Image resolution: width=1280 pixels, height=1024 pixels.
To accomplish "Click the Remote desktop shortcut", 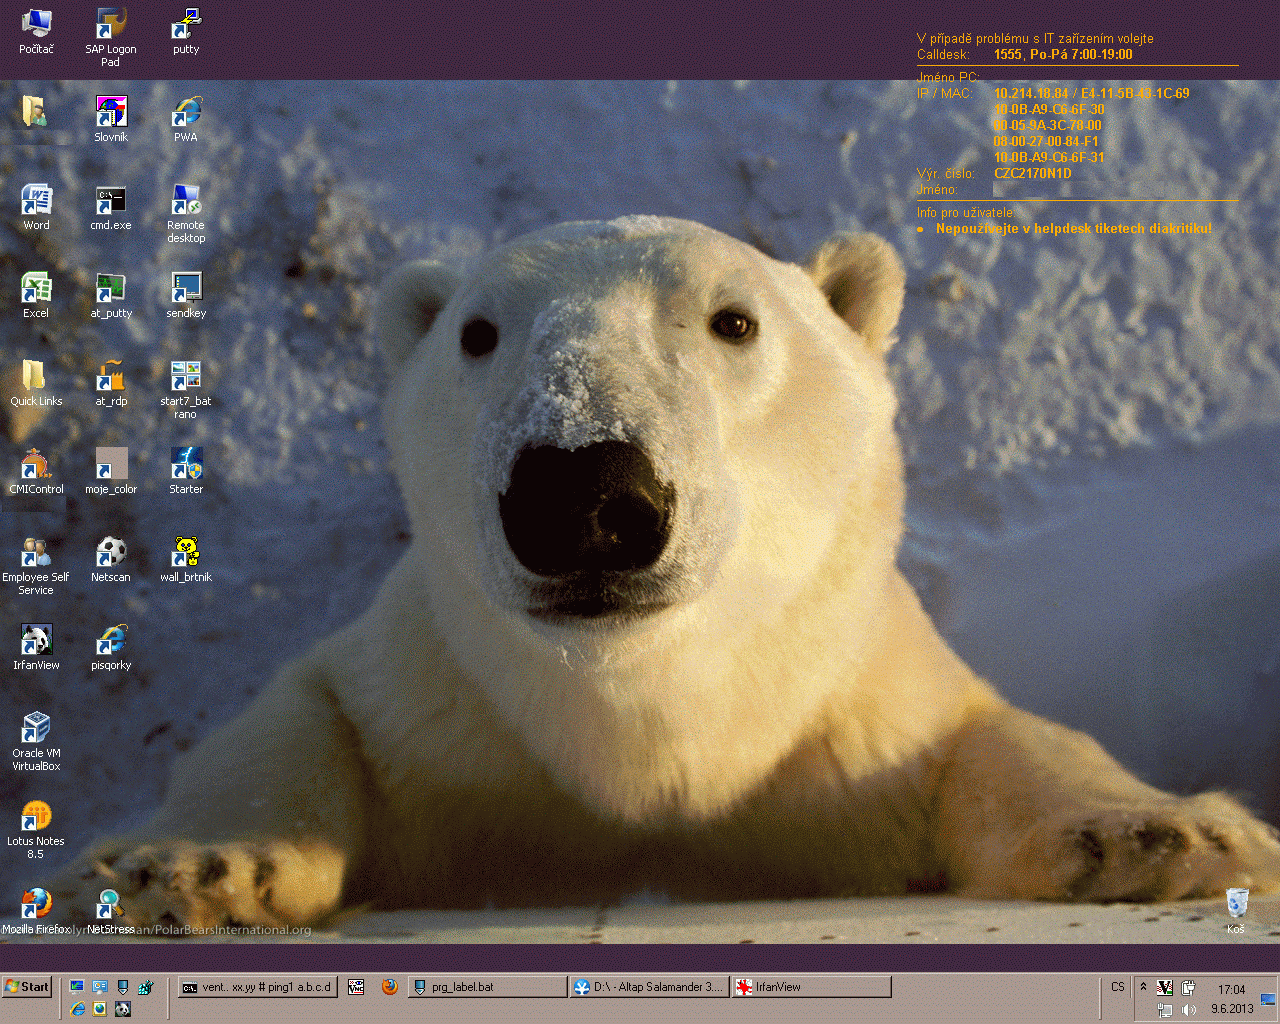I will pos(186,201).
